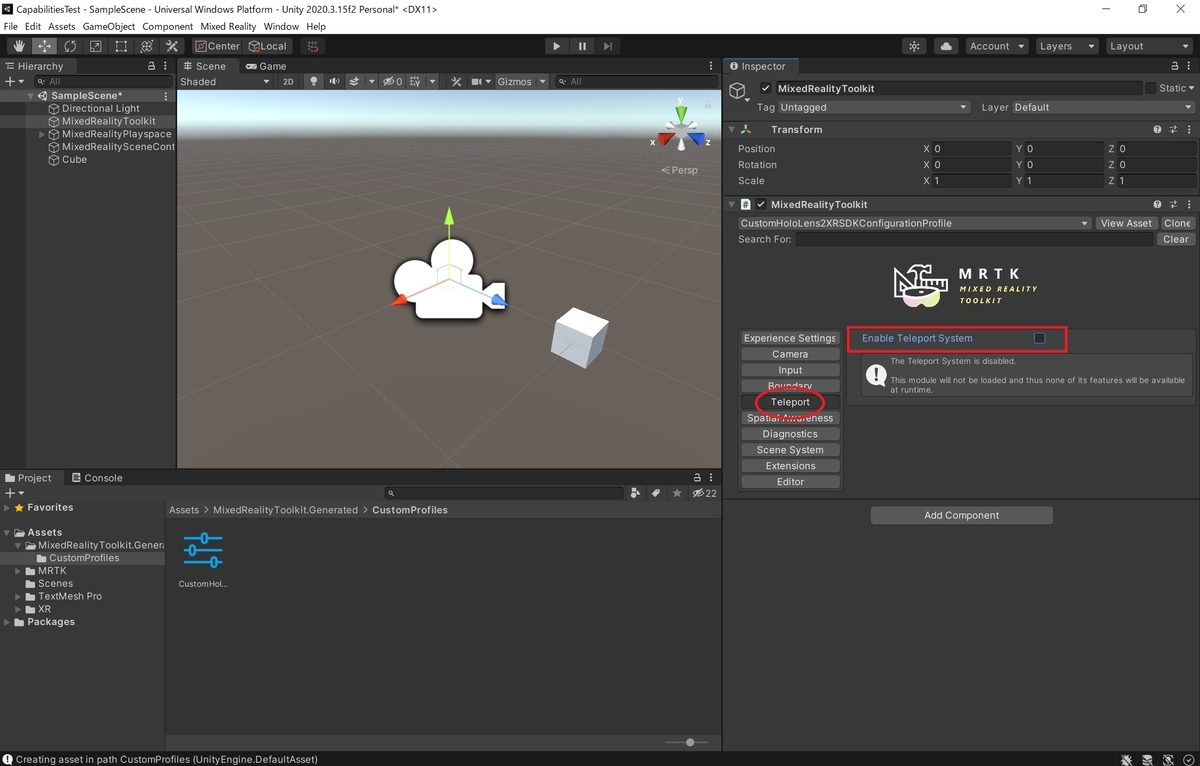
Task: Select the Scale tool
Action: coord(95,46)
